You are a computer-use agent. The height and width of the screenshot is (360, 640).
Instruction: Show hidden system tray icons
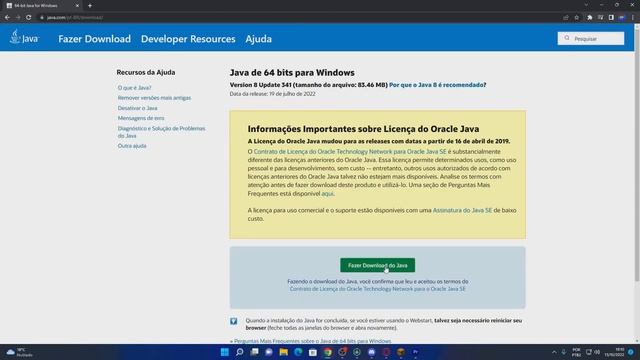(x=554, y=352)
